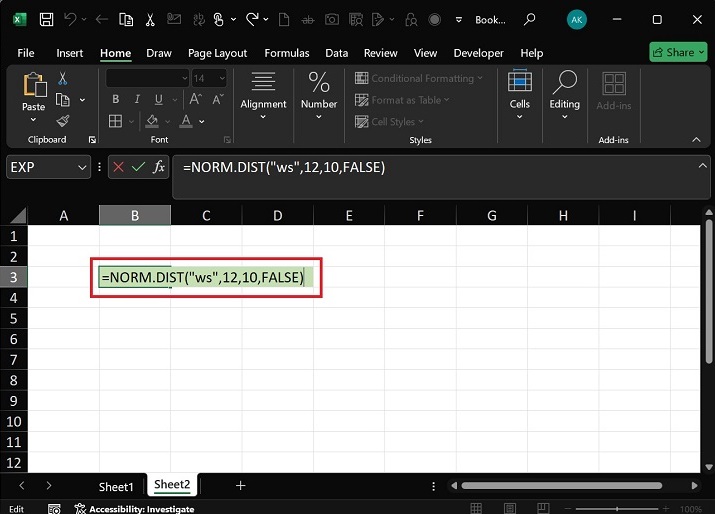Image resolution: width=715 pixels, height=514 pixels.
Task: Toggle Underline formatting
Action: (x=158, y=99)
